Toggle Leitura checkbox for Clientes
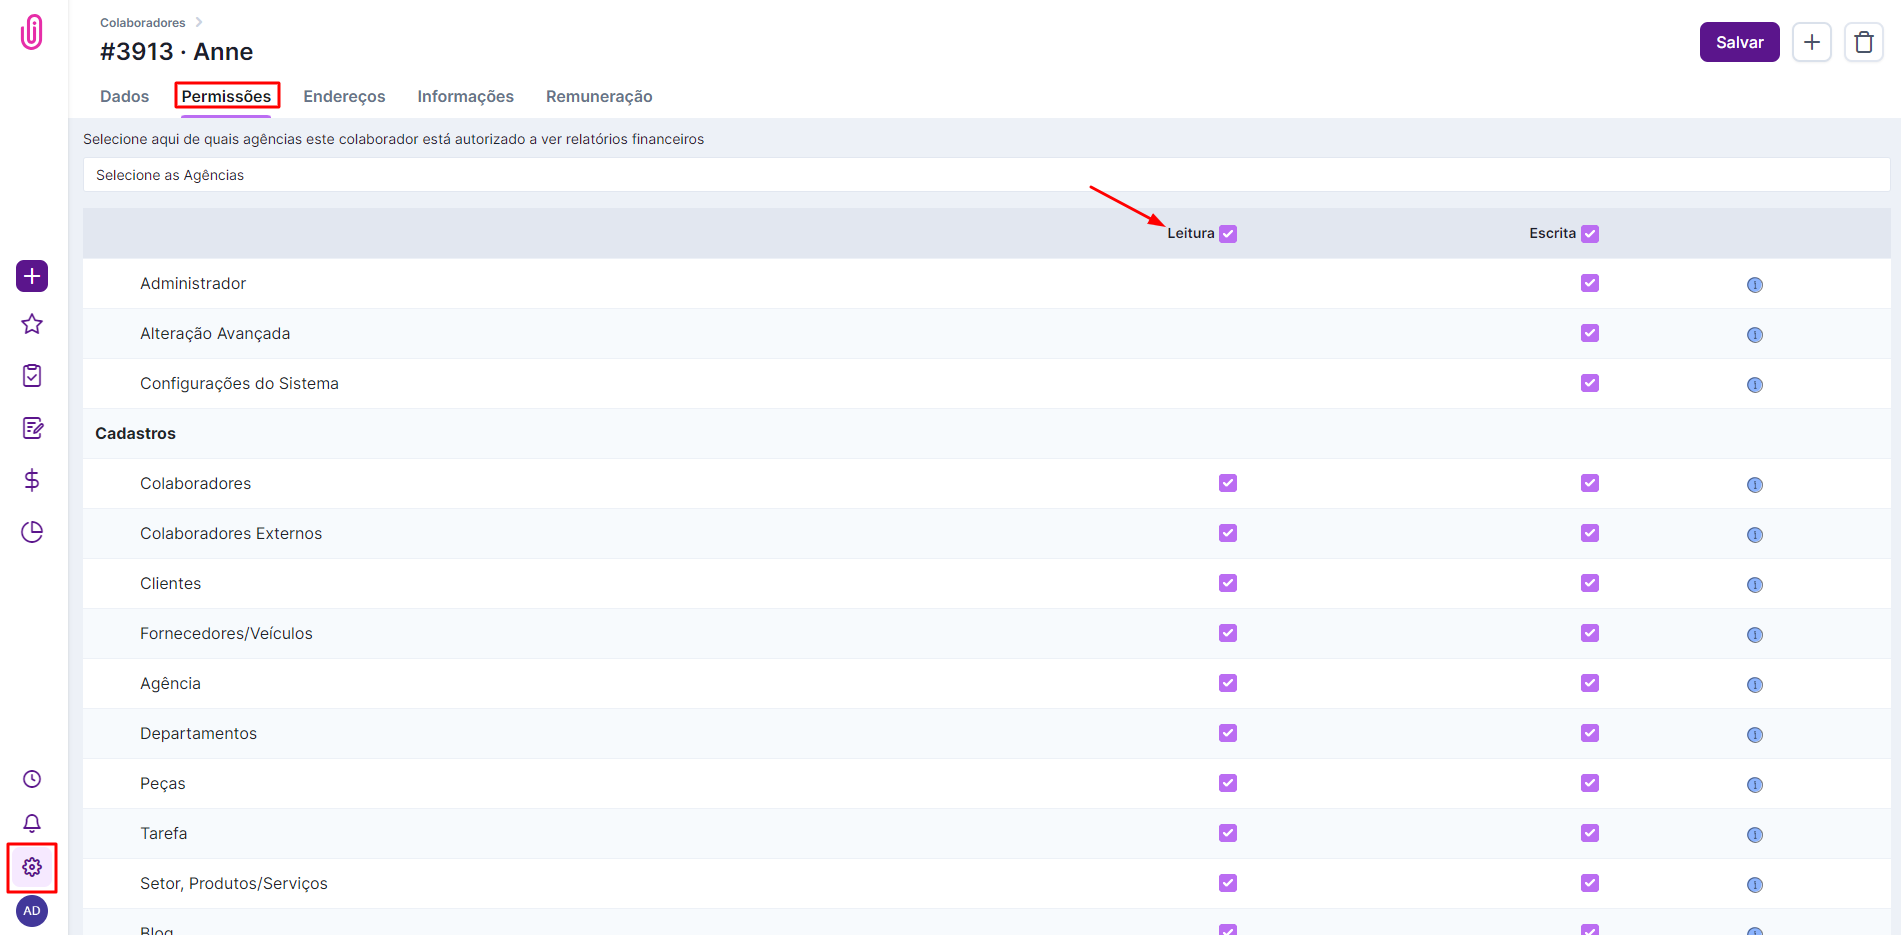 click(x=1228, y=583)
